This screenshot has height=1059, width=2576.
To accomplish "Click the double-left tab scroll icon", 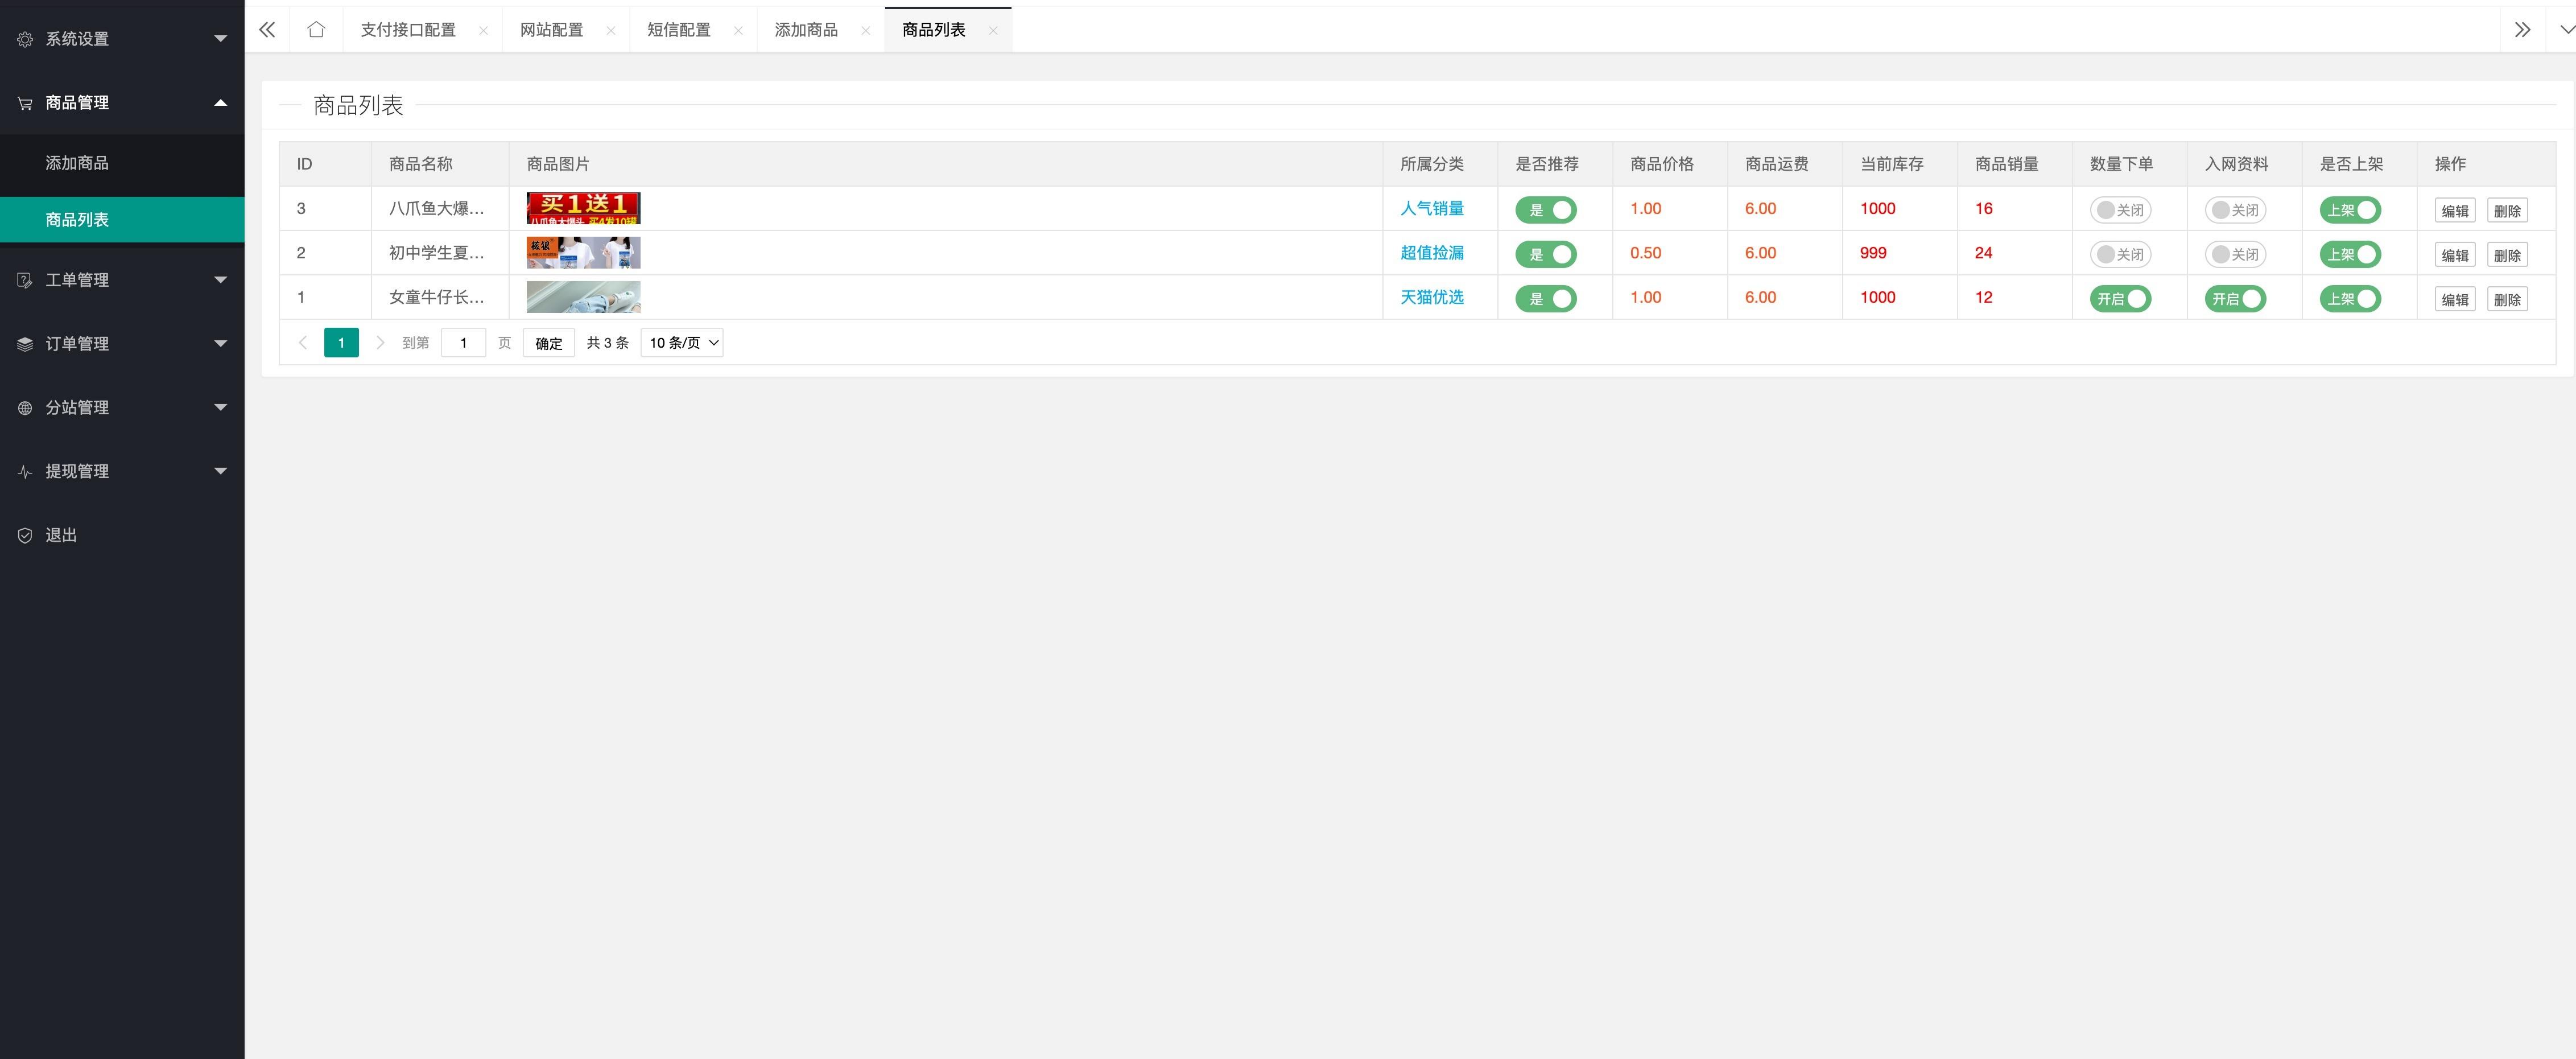I will [x=267, y=30].
